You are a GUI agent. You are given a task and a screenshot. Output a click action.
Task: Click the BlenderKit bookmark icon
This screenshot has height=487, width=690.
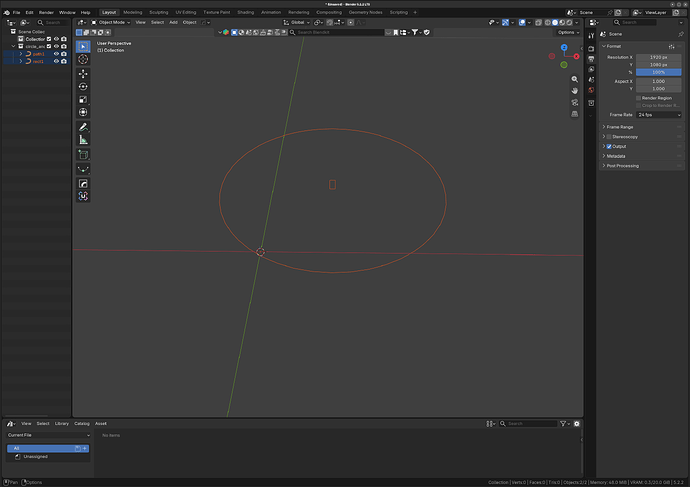coord(396,32)
